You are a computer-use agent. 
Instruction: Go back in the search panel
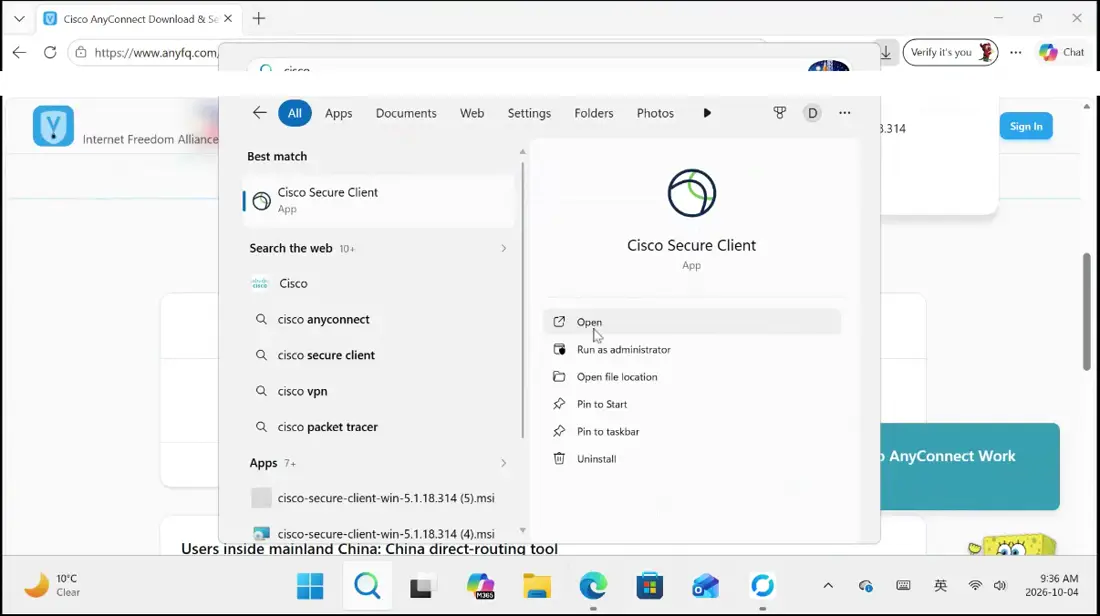(260, 112)
